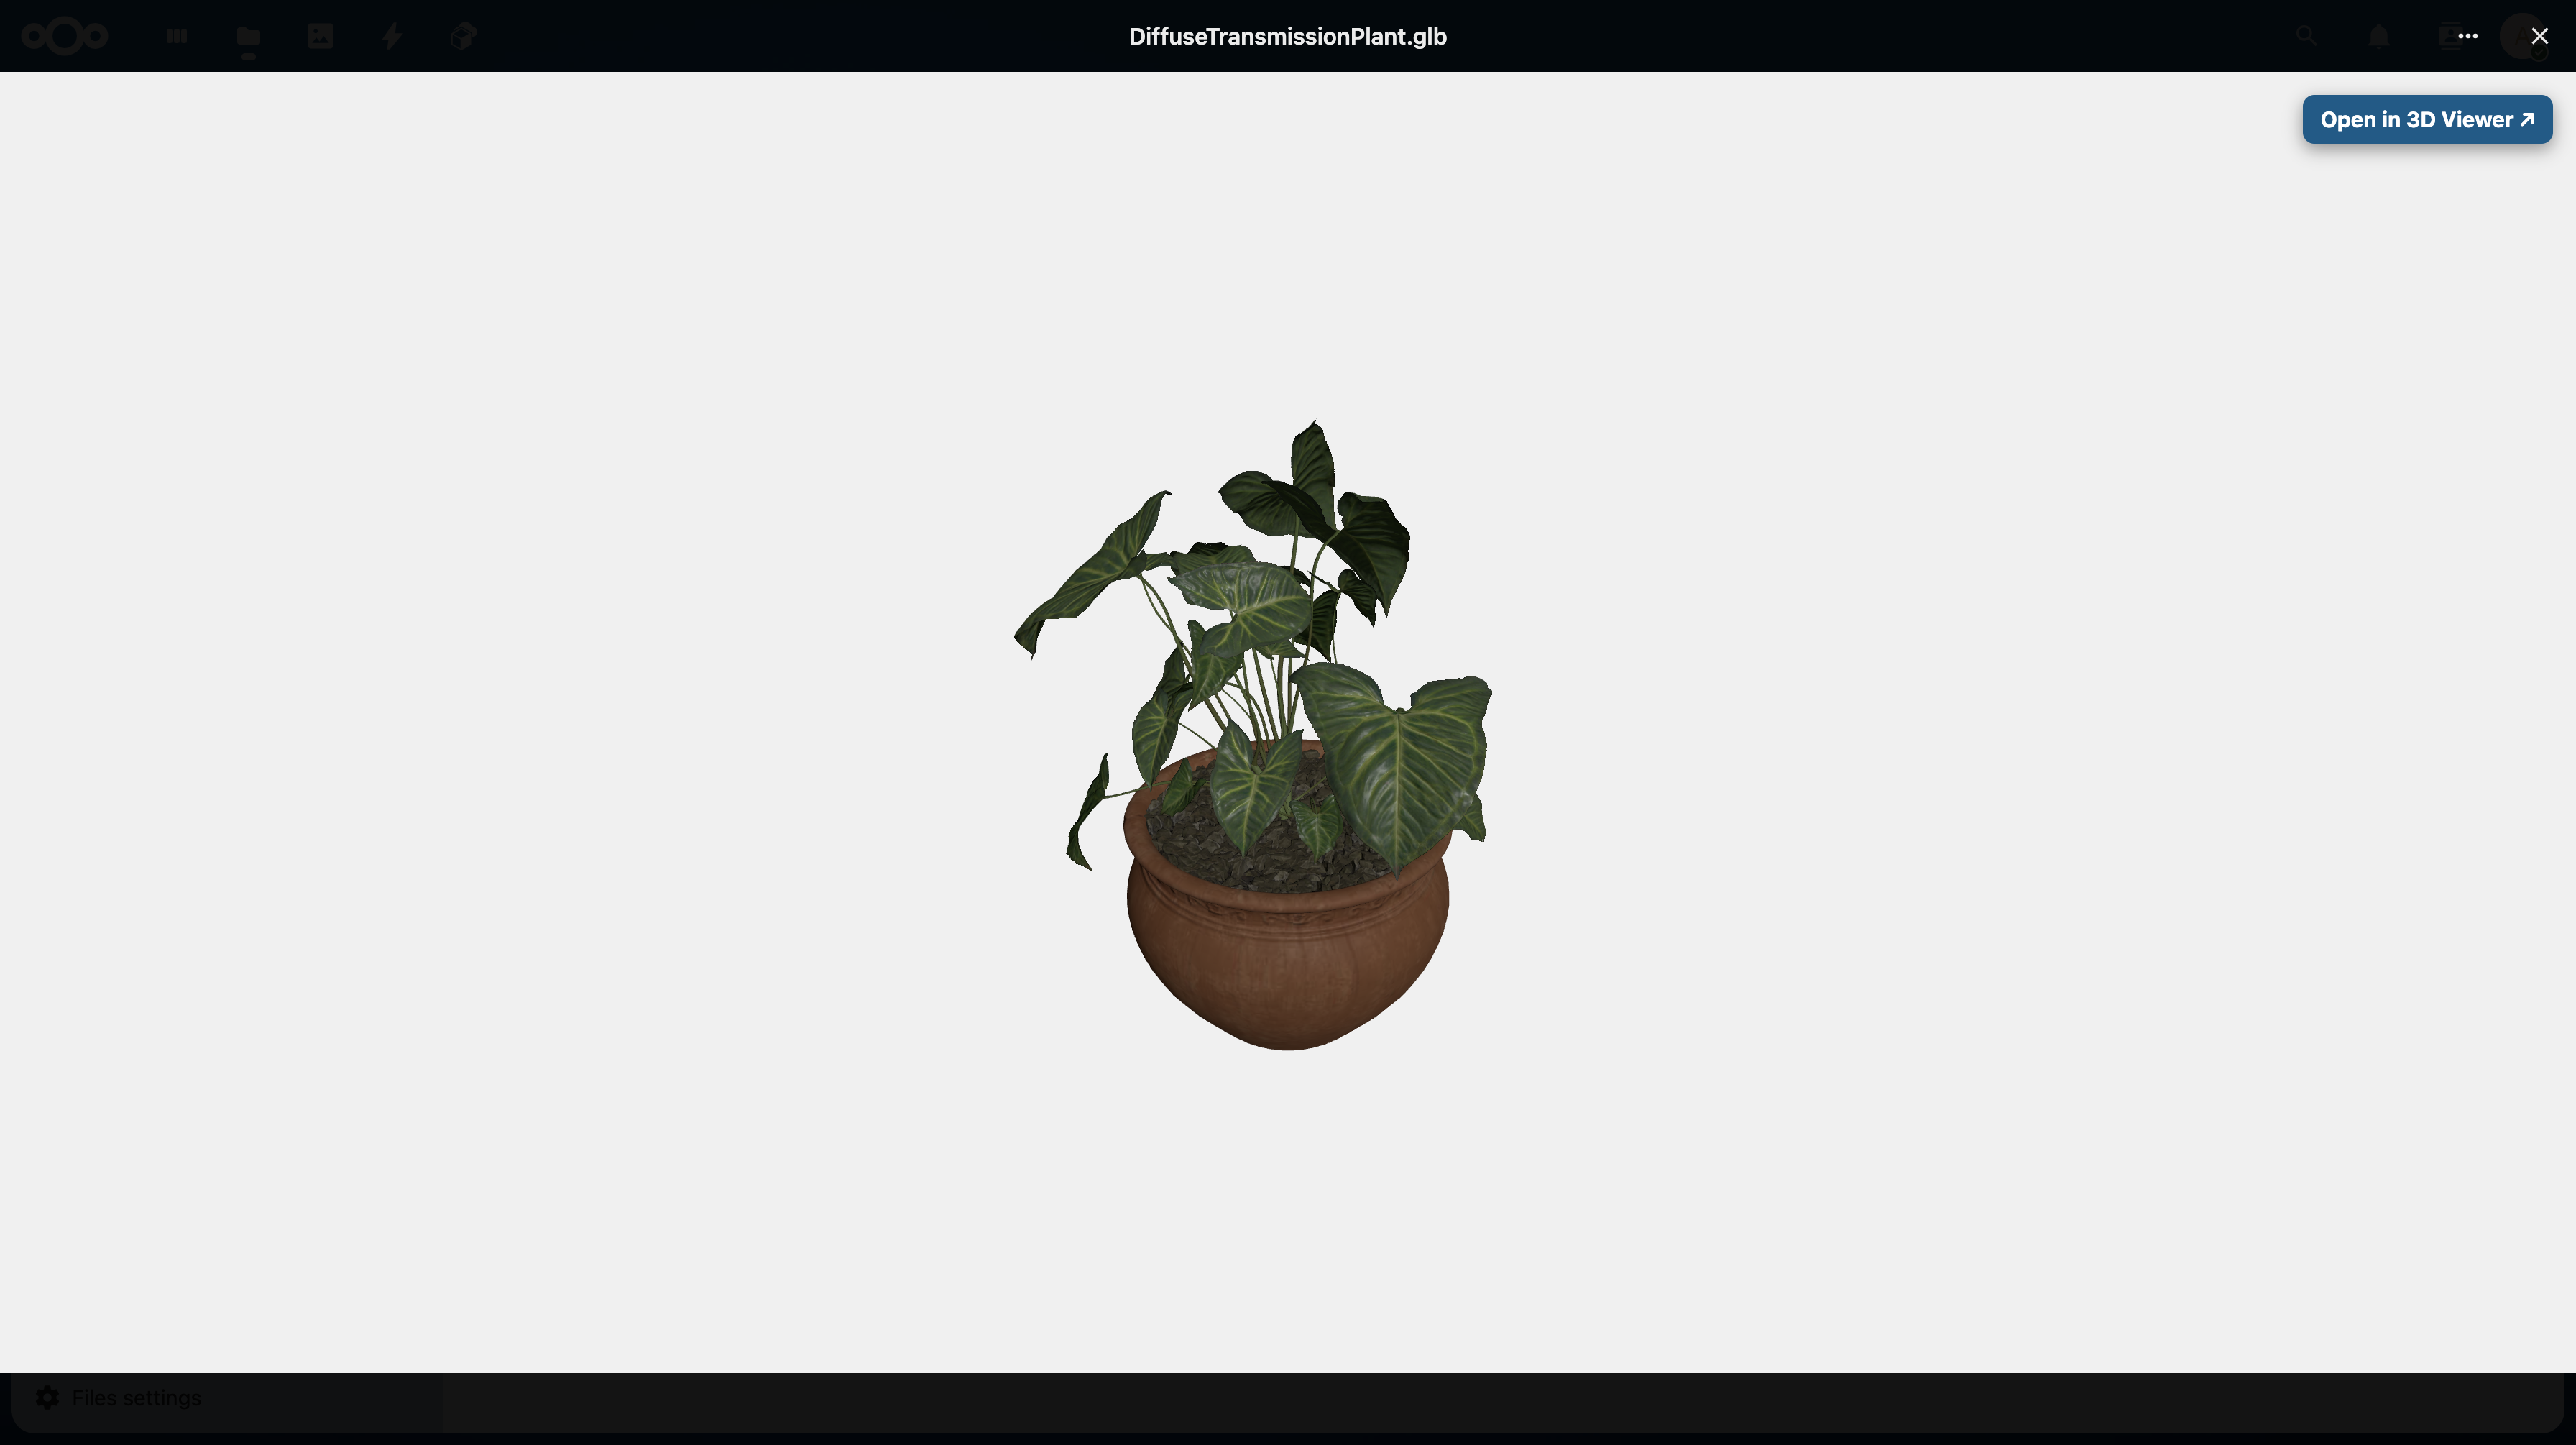The width and height of the screenshot is (2576, 1445).
Task: Open the three-dots actions menu
Action: 2468,37
